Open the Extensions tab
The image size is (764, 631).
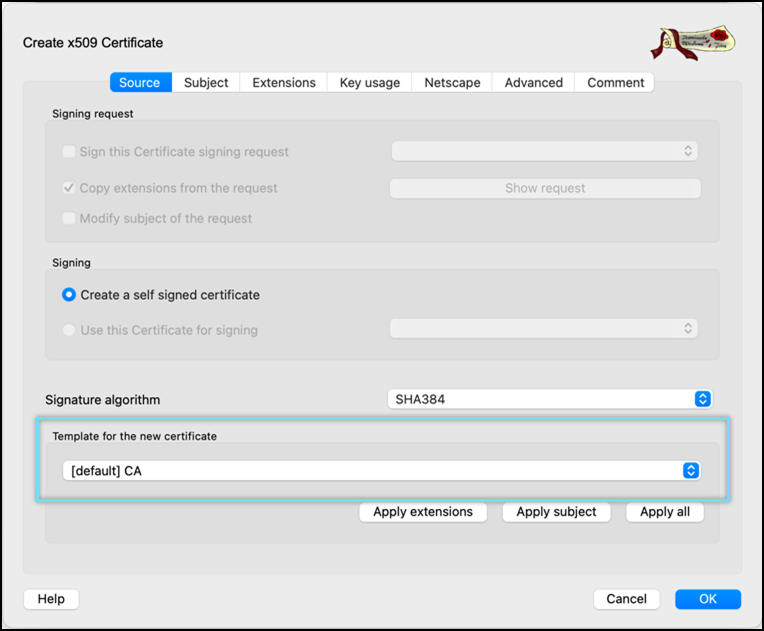(284, 83)
